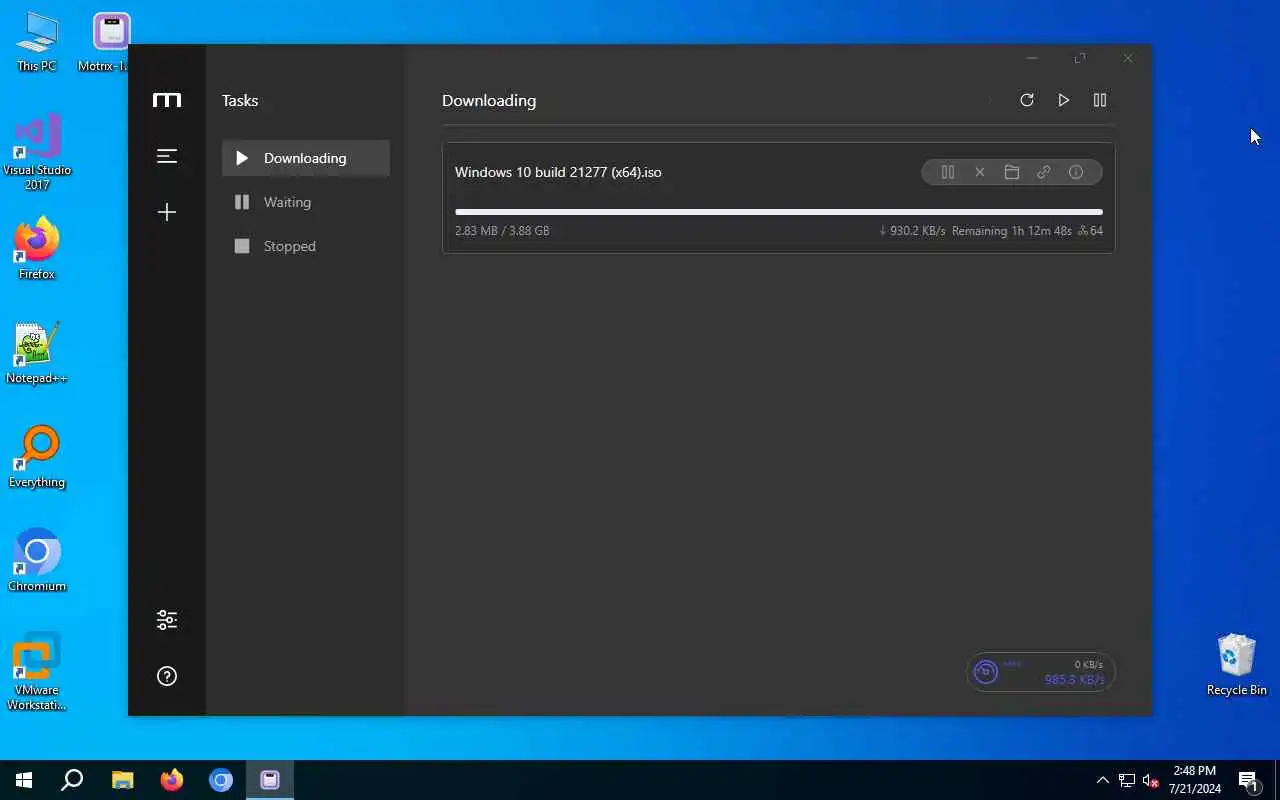Resume all tasks with the play icon

[1063, 100]
